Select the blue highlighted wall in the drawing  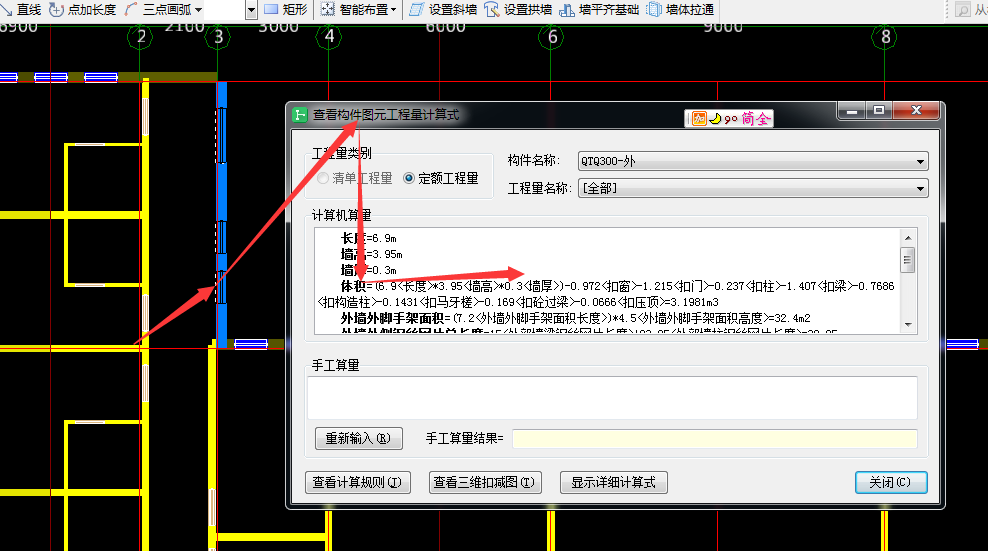click(222, 214)
